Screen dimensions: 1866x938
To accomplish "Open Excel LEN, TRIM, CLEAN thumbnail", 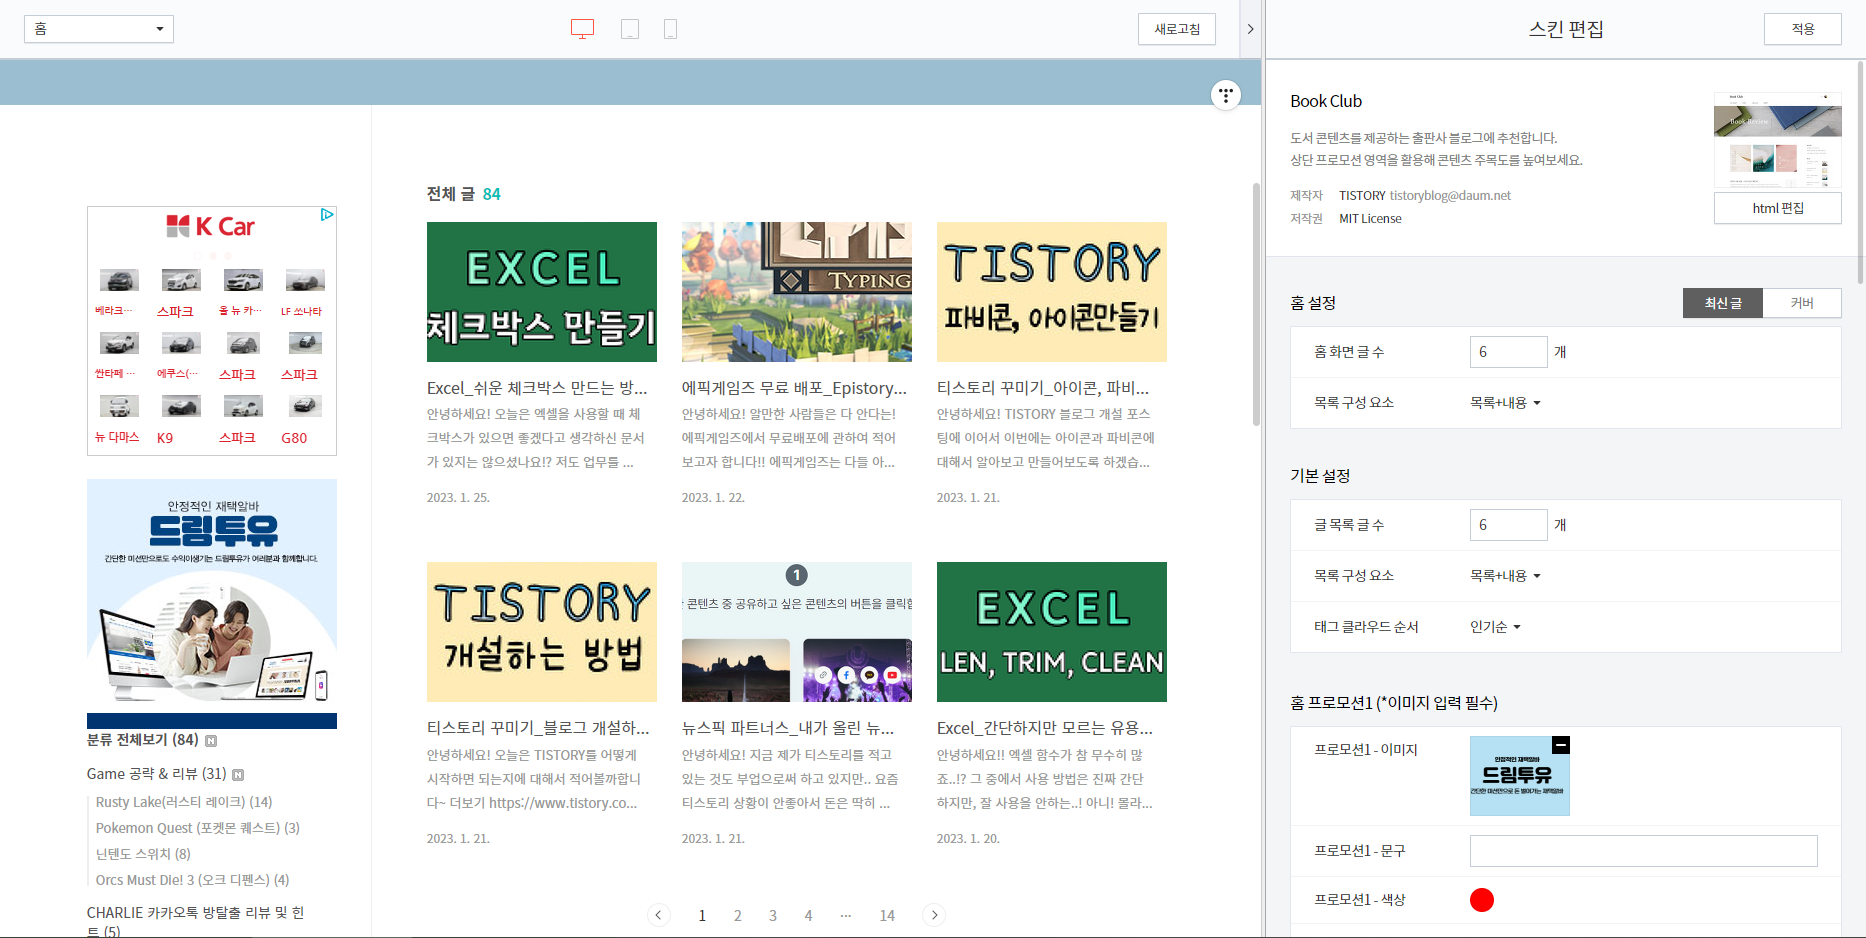I will [x=1052, y=632].
